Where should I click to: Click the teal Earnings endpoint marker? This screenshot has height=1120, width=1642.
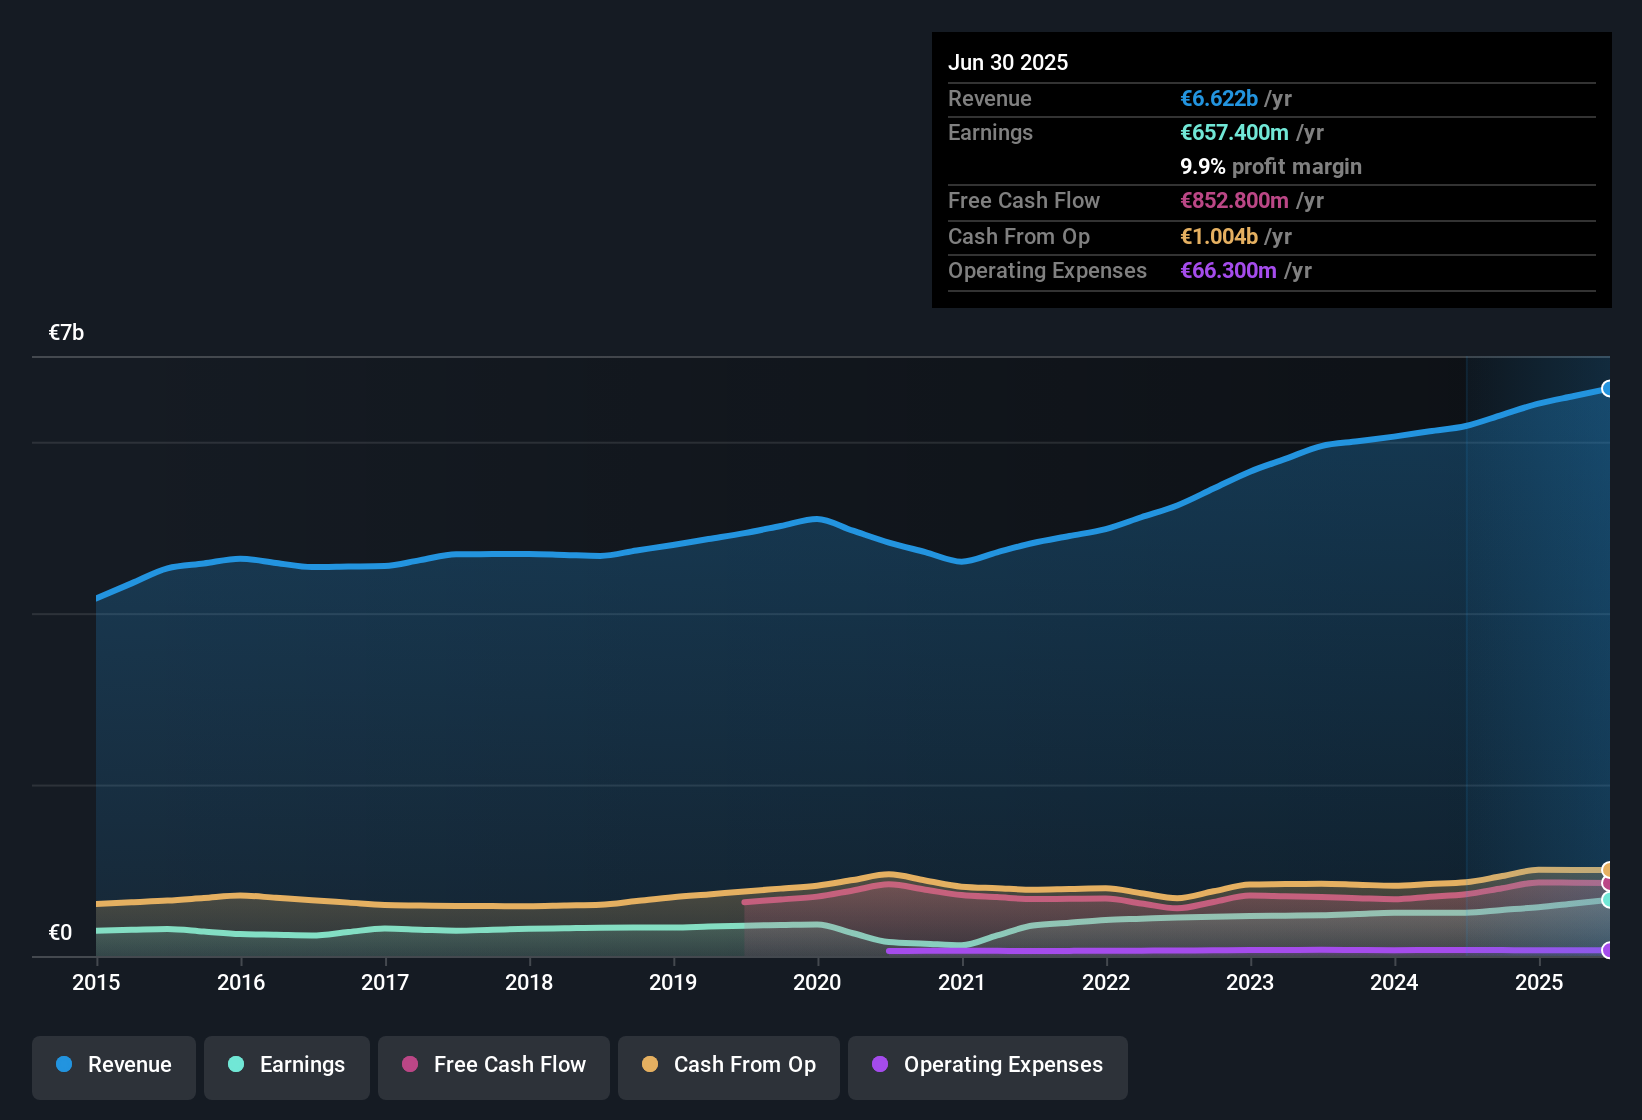tap(1608, 900)
